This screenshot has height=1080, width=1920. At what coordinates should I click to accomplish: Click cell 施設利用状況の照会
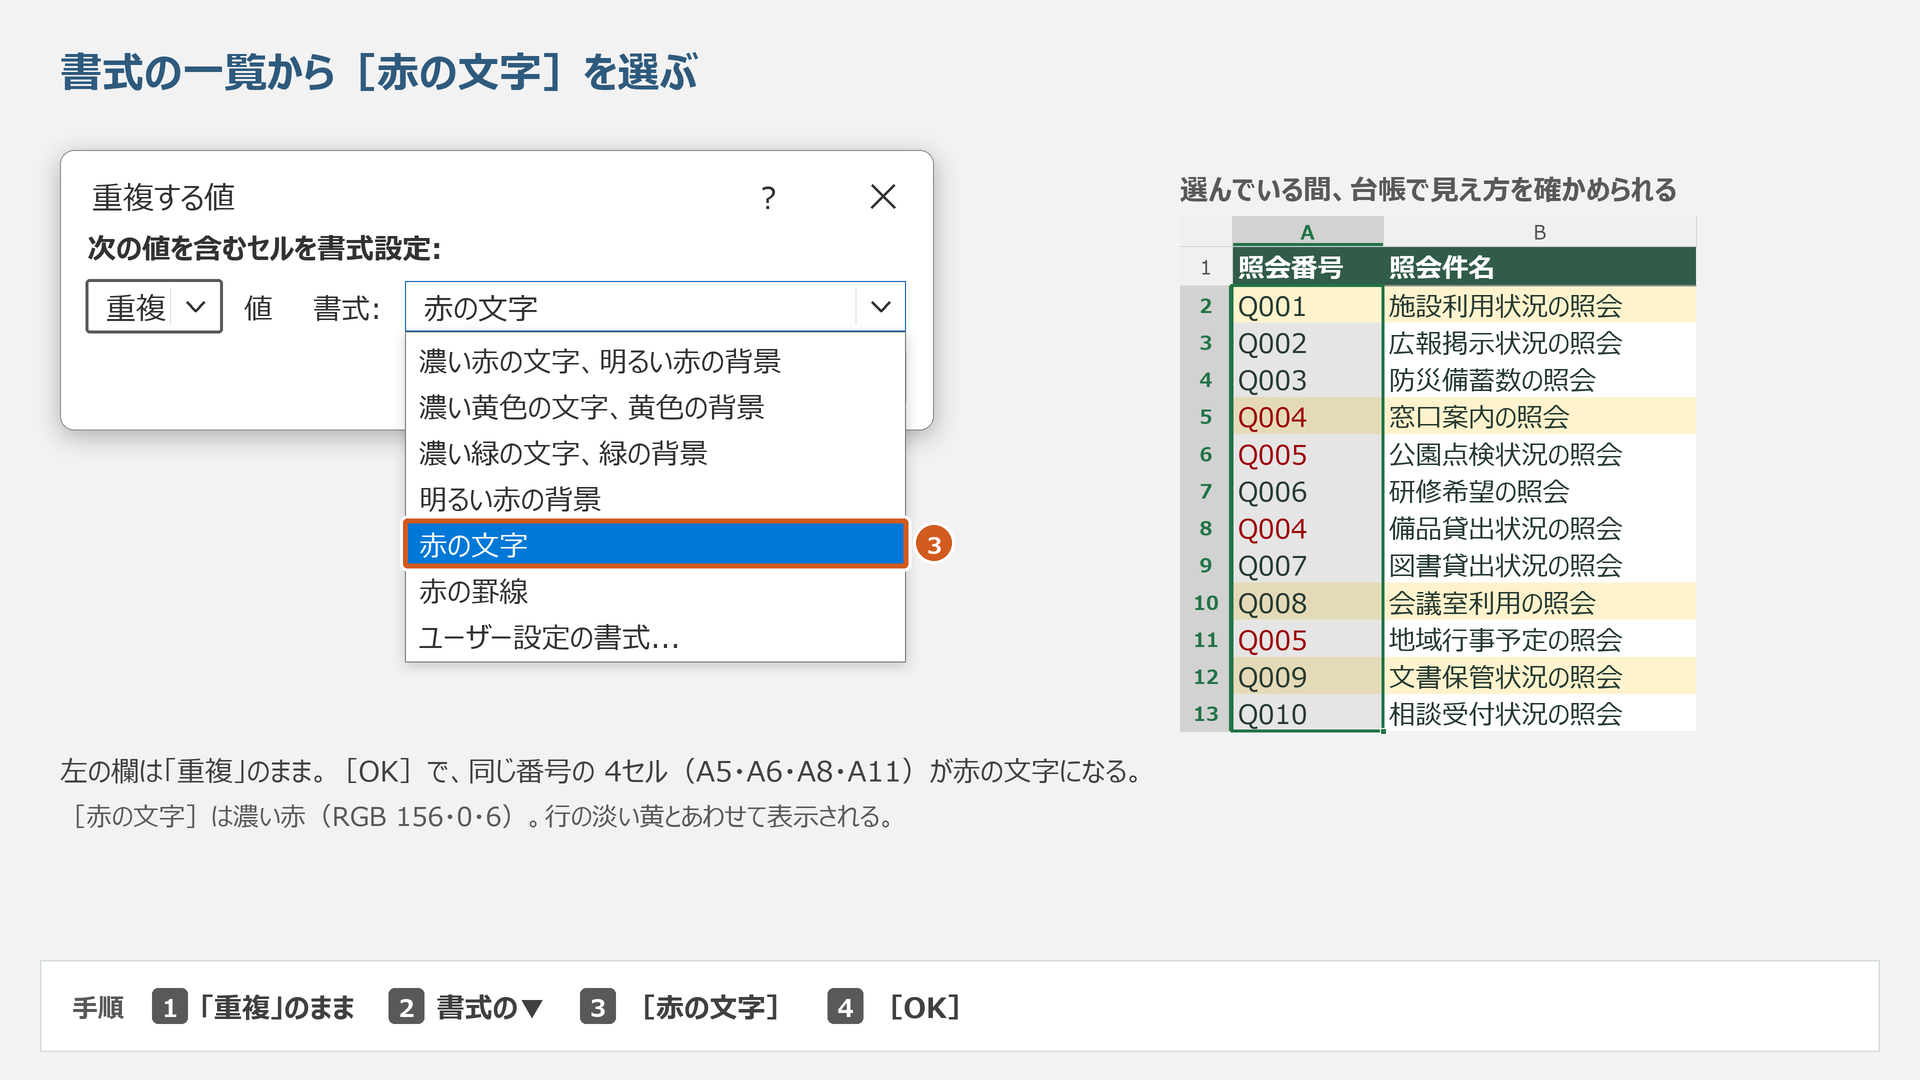1540,306
